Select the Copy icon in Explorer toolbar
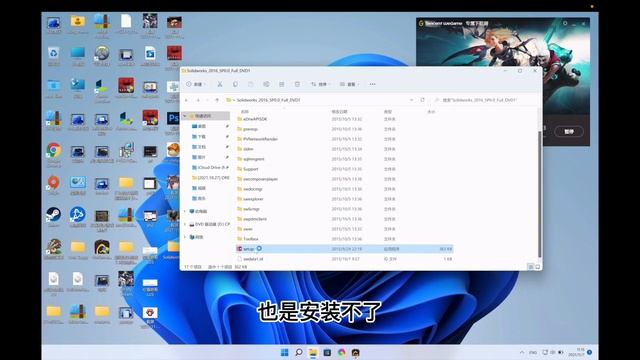 pos(235,84)
